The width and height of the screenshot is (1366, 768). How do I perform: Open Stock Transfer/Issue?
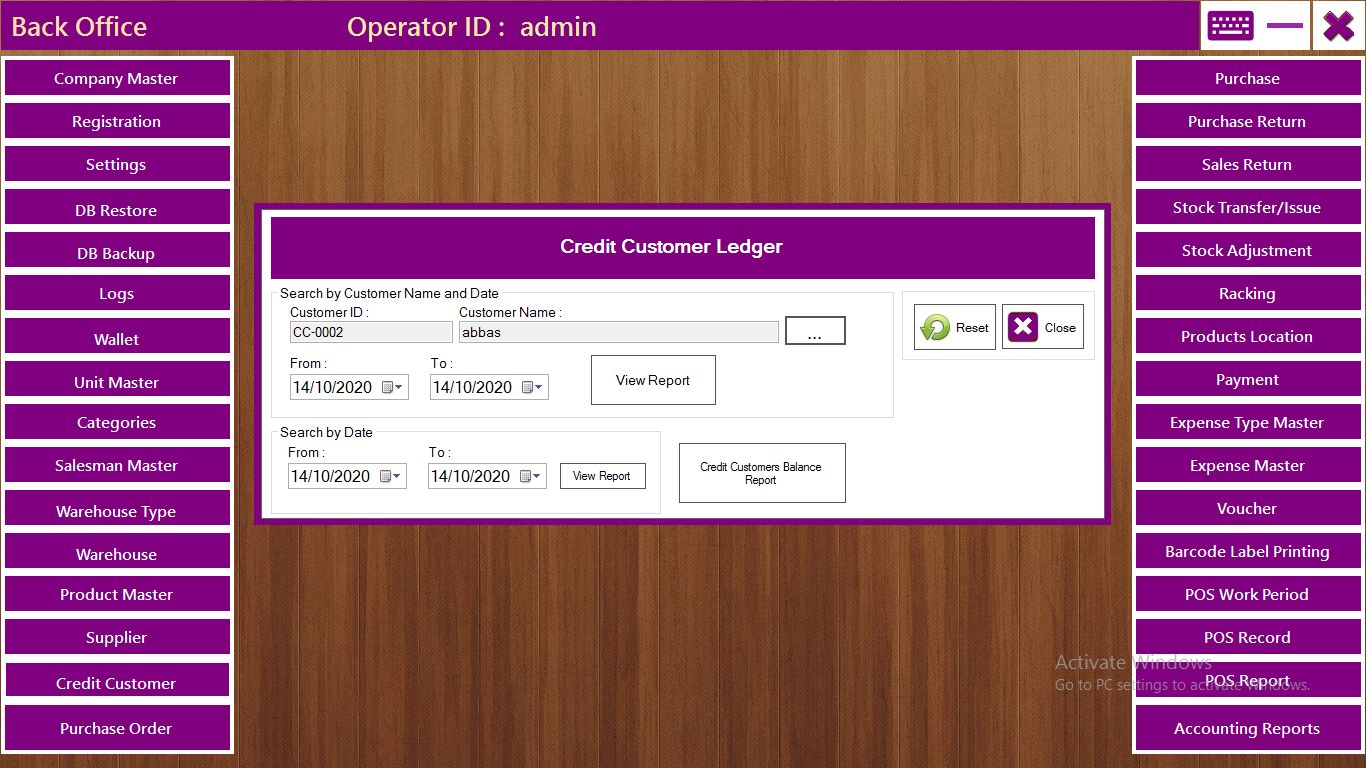(1247, 207)
